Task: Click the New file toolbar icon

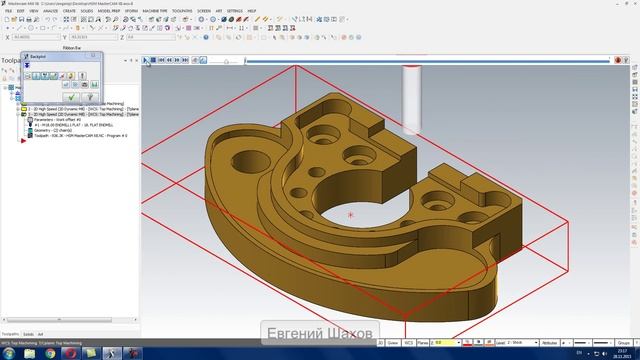Action: pyautogui.click(x=7, y=19)
